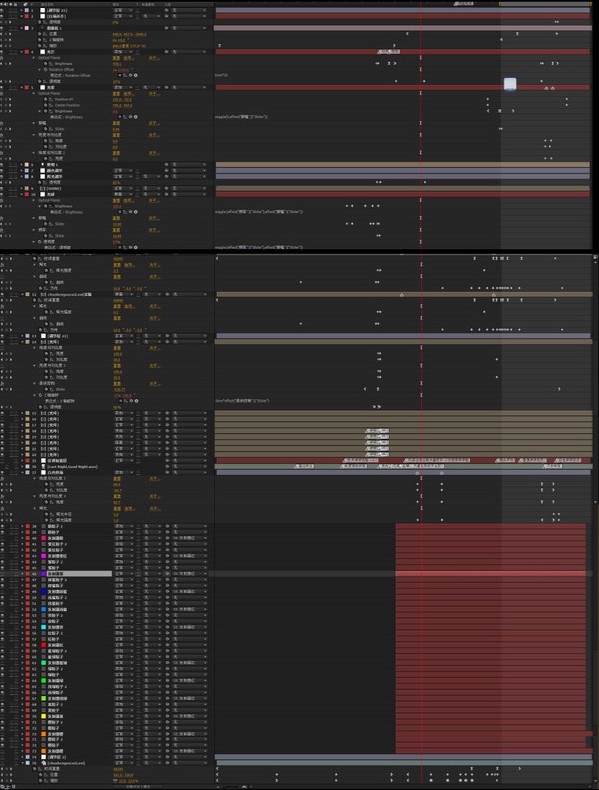Open the parent dropdown of layer 40
This screenshot has height=790, width=599.
[x=191, y=538]
